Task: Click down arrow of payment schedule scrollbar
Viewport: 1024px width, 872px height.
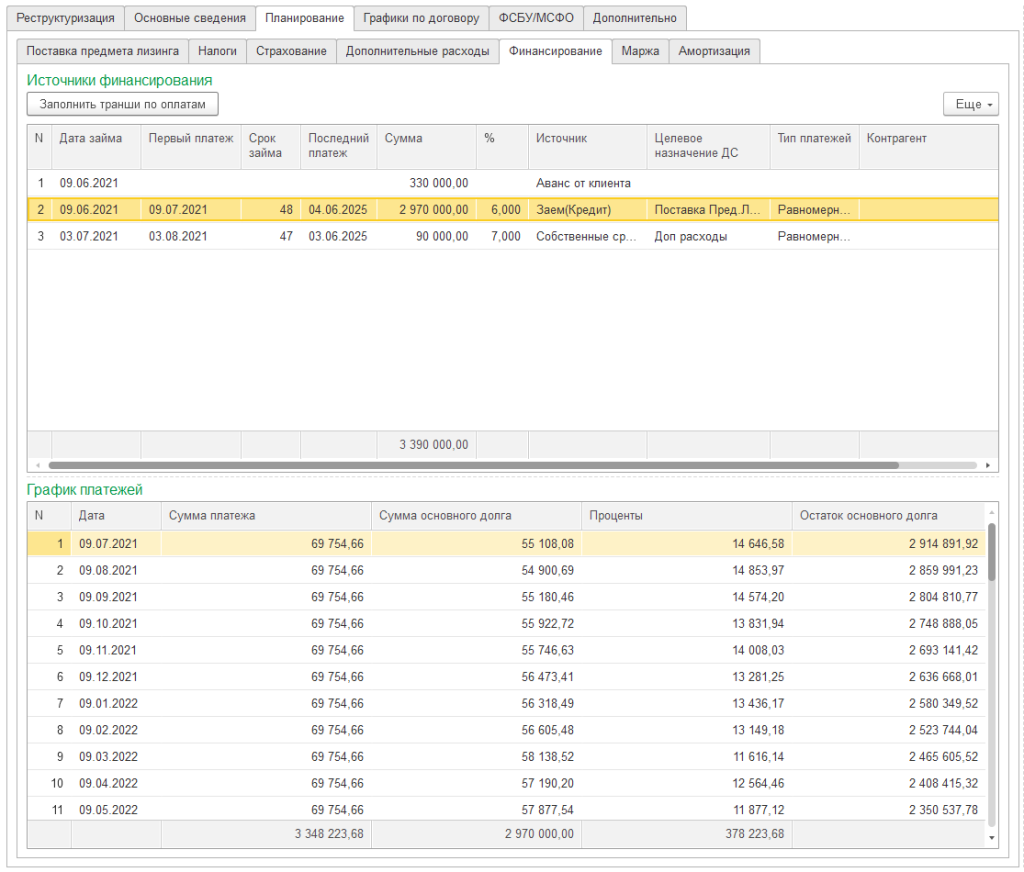Action: (992, 837)
